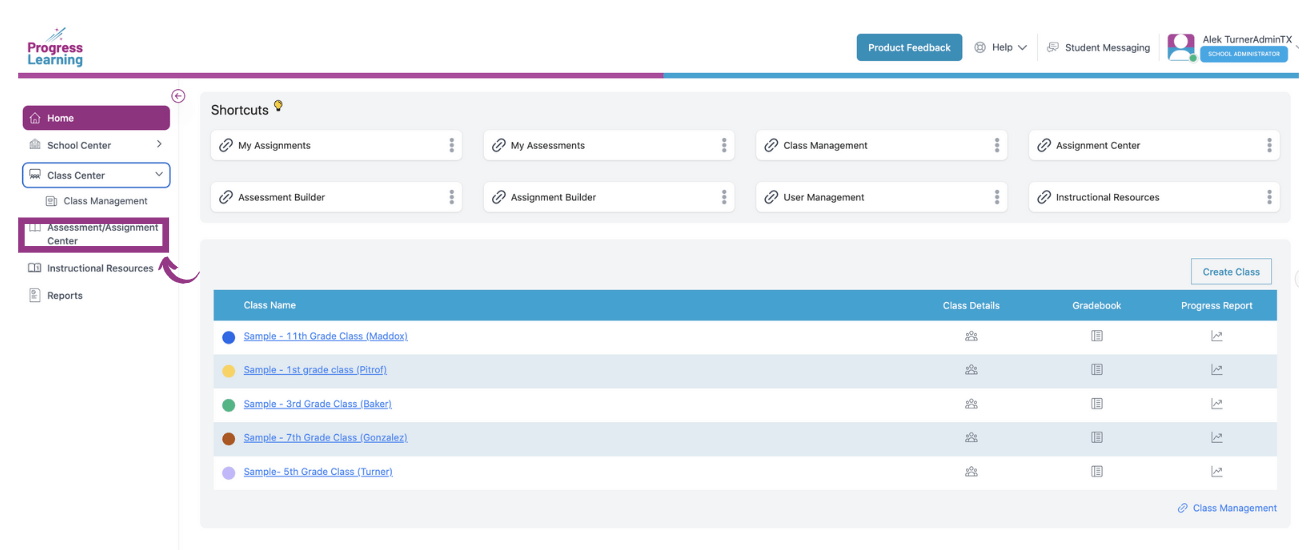Open Assessment/Assignment Center in sidebar
Image resolution: width=1304 pixels, height=550 pixels.
[94, 234]
